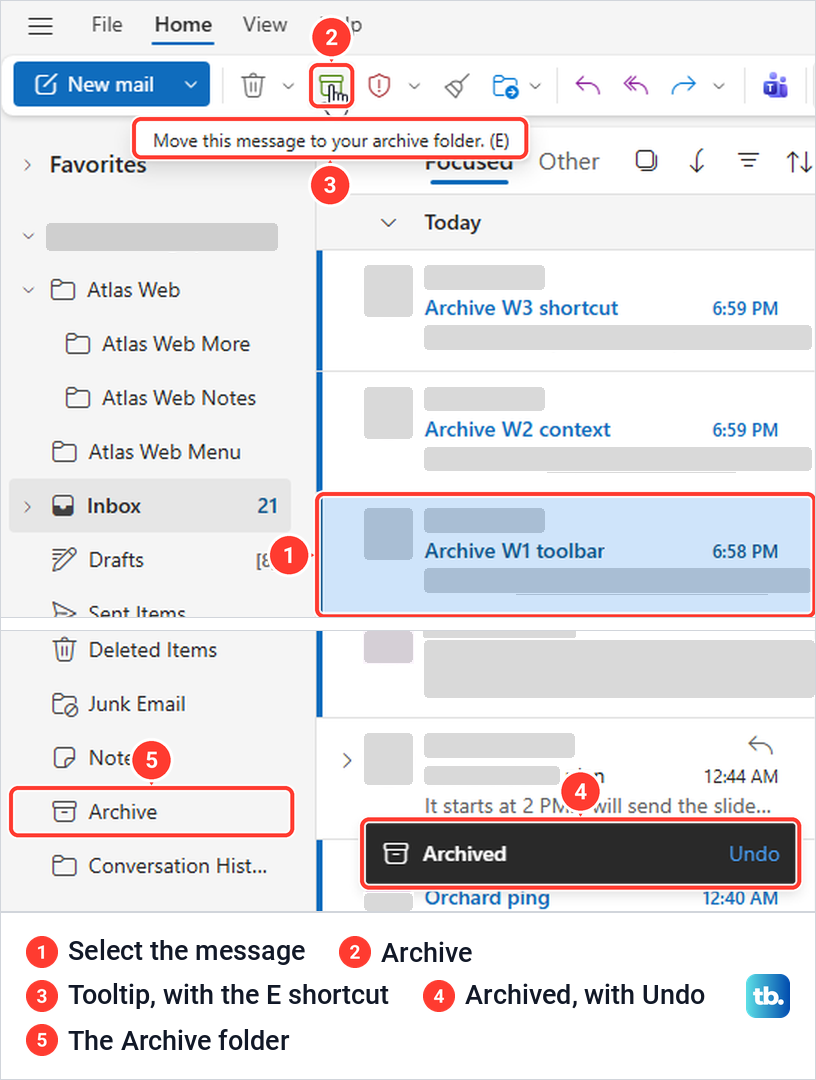This screenshot has height=1080, width=816.
Task: Select the Archive W1 toolbar email
Action: 566,554
